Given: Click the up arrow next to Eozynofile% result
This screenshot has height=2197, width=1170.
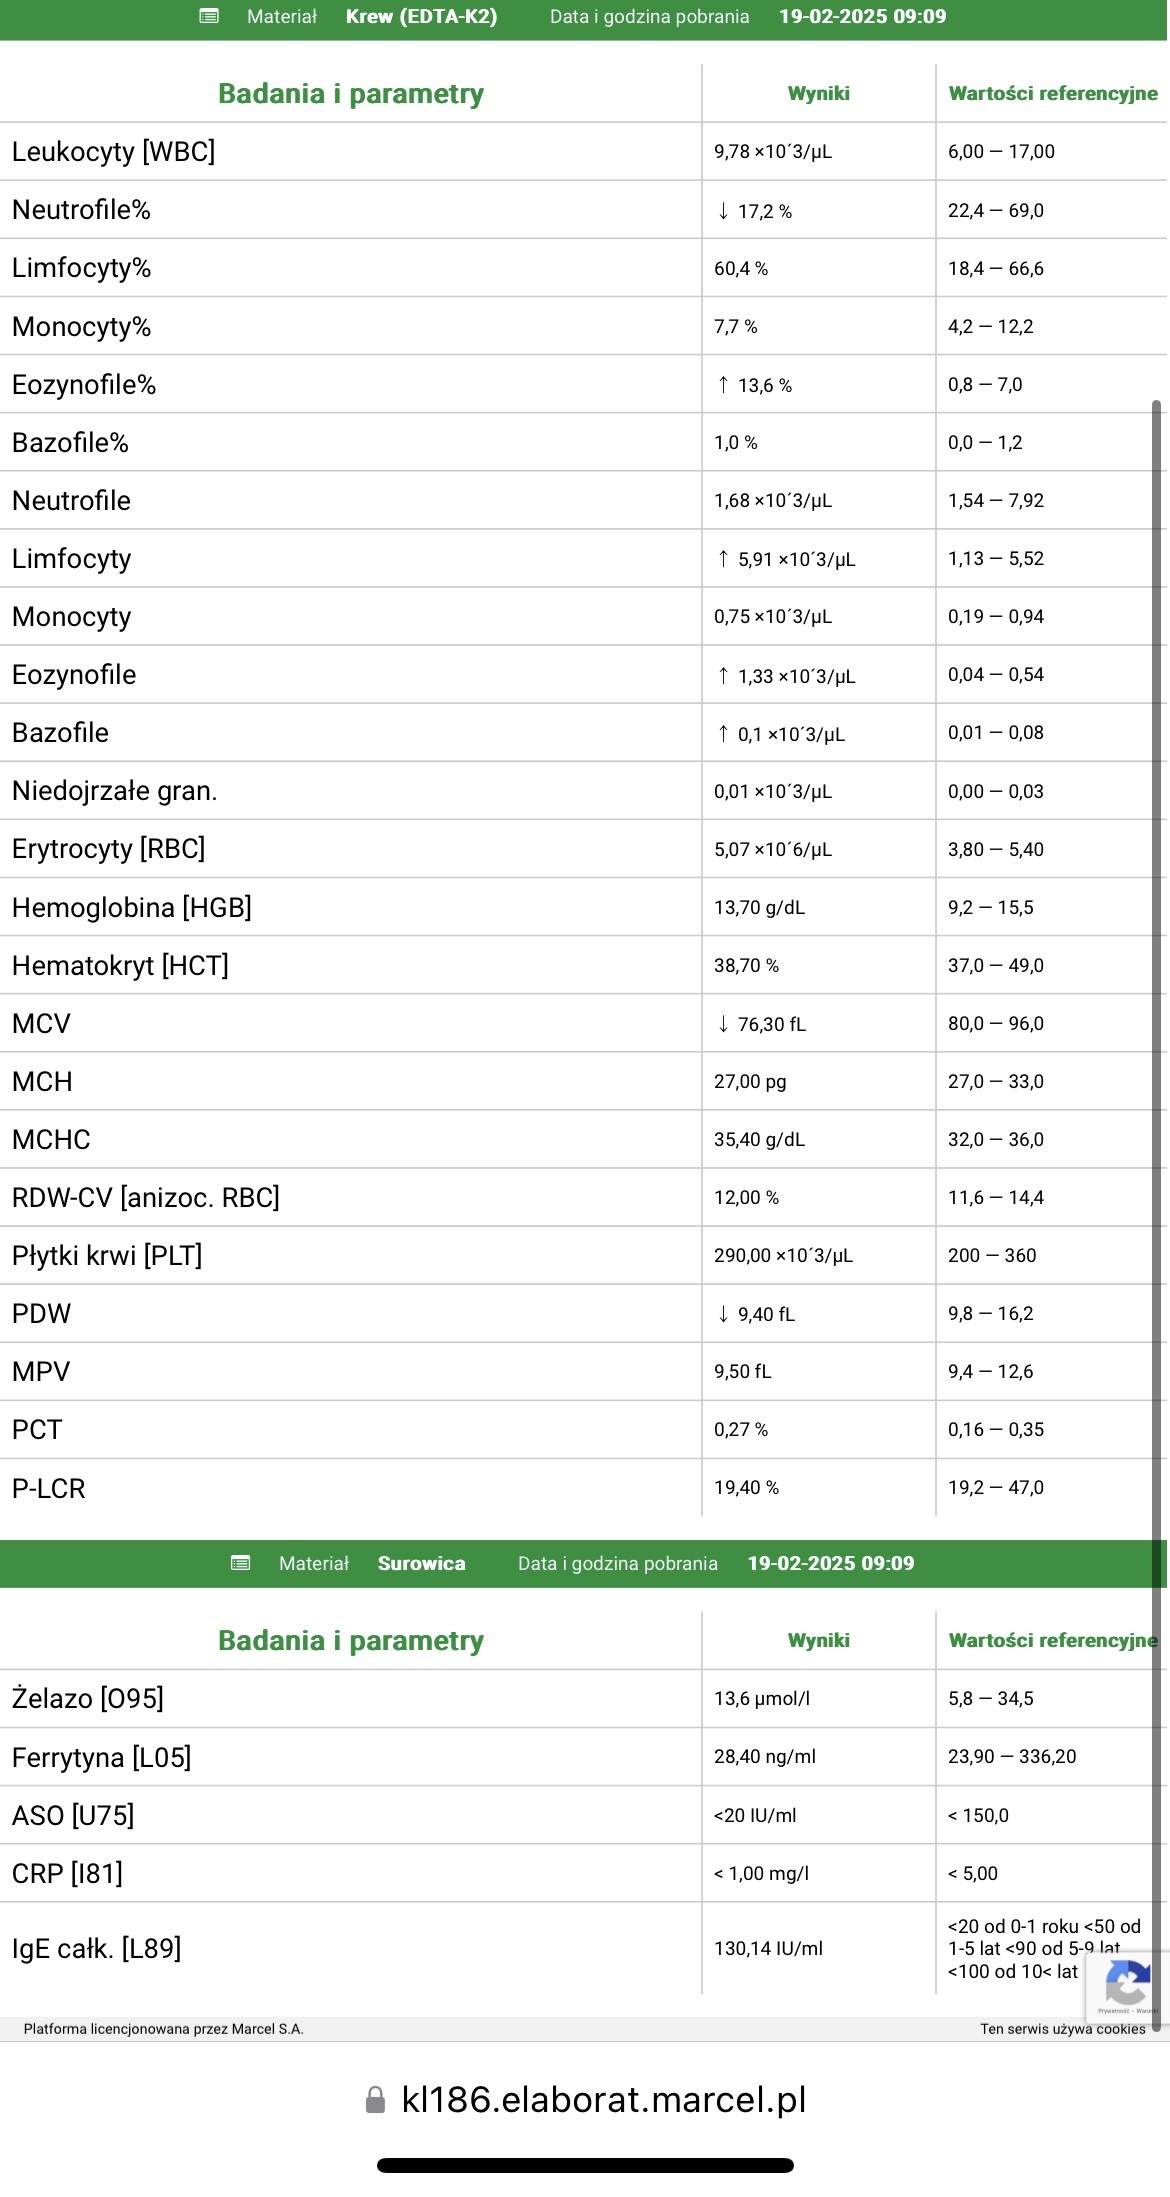Looking at the screenshot, I should (723, 385).
